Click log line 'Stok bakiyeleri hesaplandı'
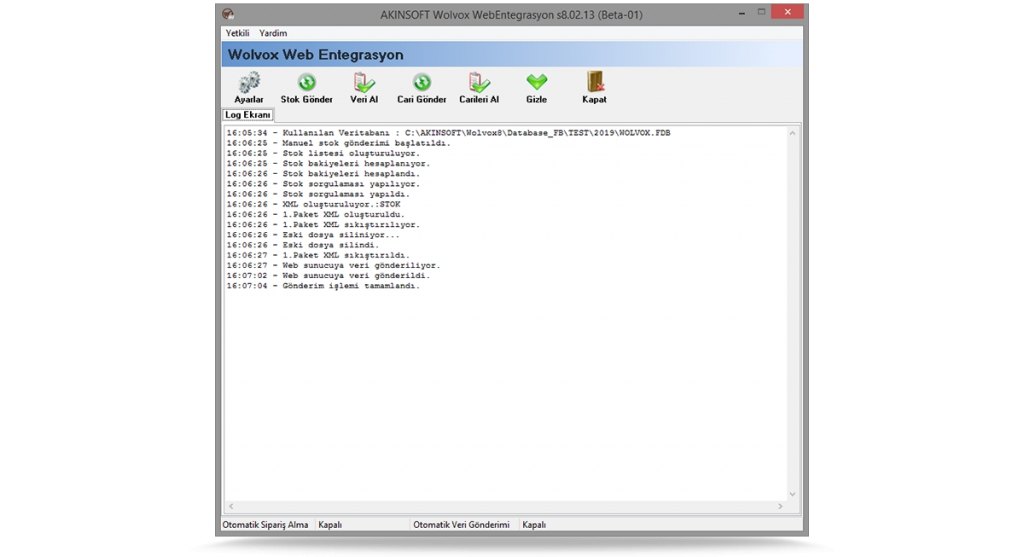This screenshot has height=557, width=1024. (323, 174)
